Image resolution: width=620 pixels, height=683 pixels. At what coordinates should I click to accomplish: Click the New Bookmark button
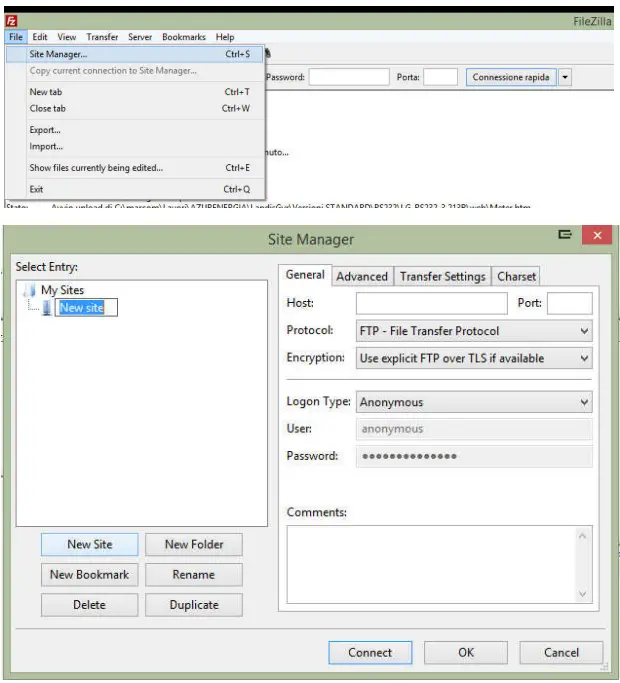(90, 575)
